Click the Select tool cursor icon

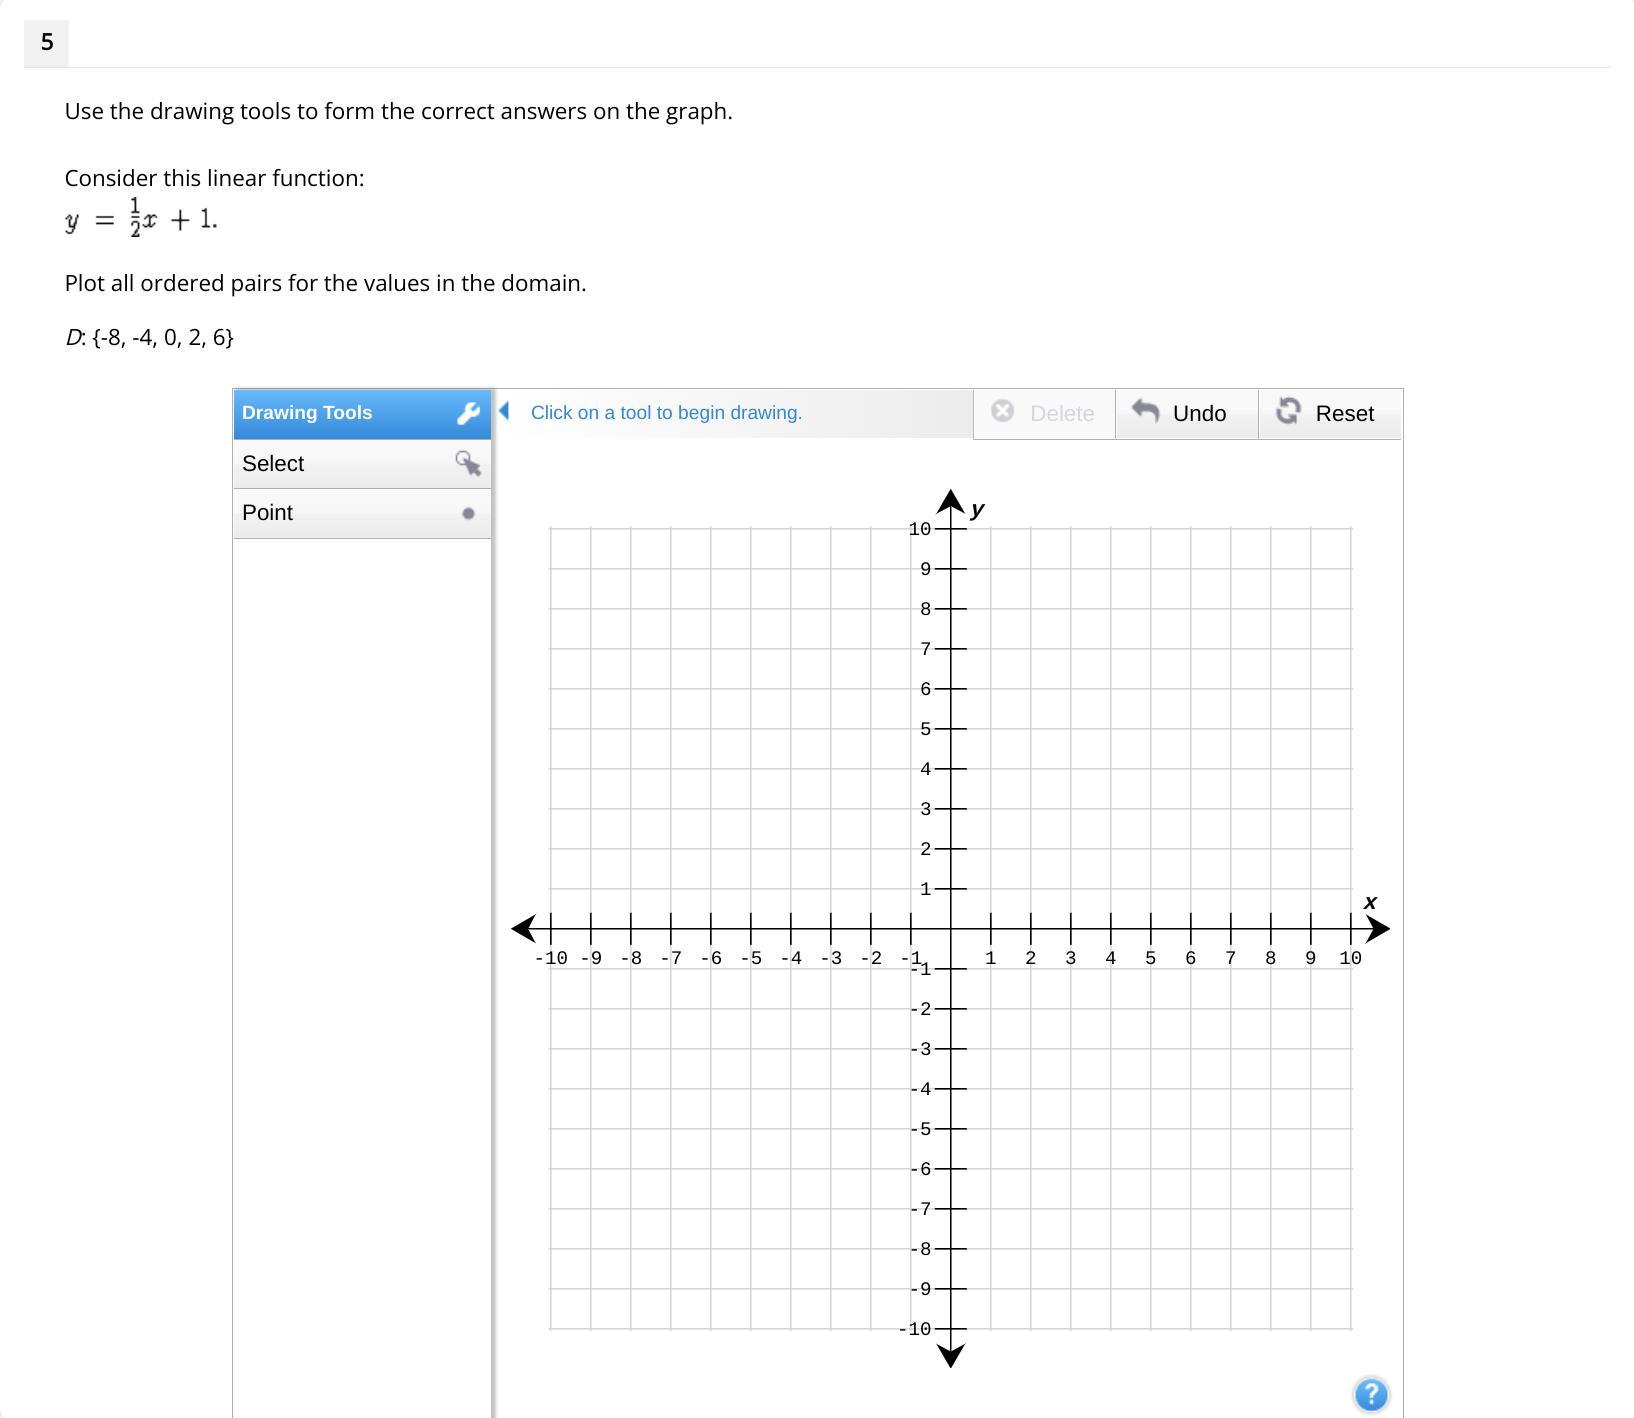[468, 463]
